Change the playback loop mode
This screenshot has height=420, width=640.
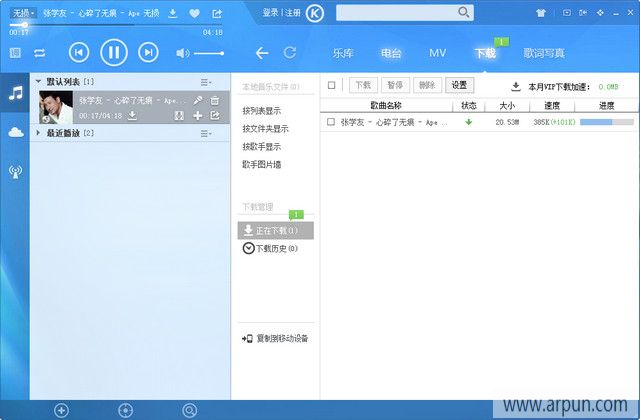[40, 53]
